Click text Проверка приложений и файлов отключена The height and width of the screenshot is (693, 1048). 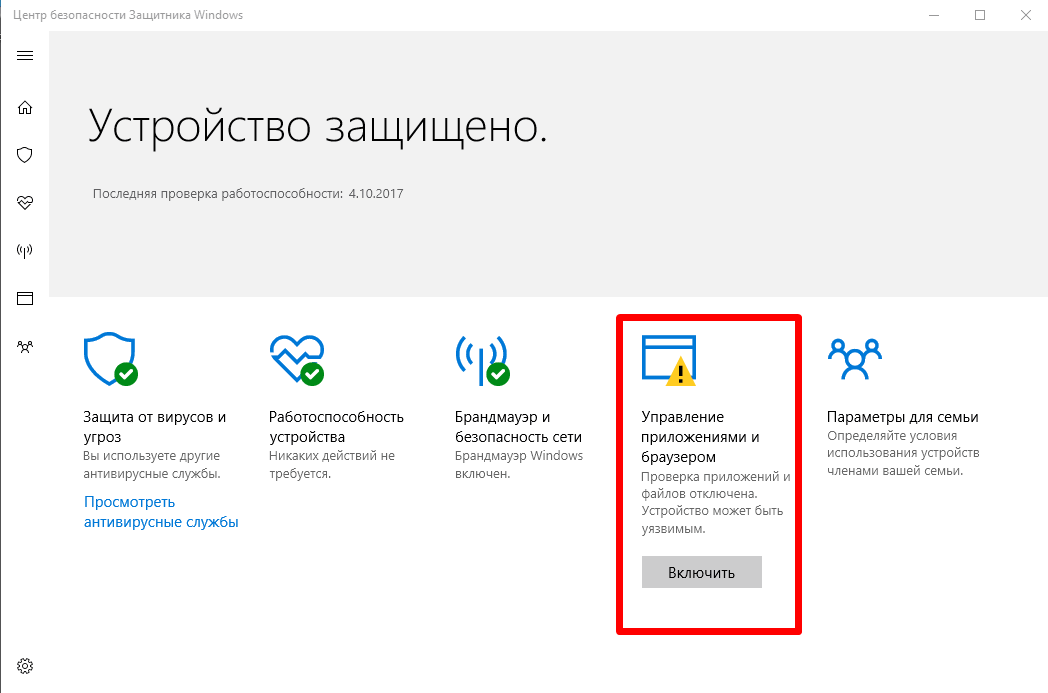(x=715, y=485)
